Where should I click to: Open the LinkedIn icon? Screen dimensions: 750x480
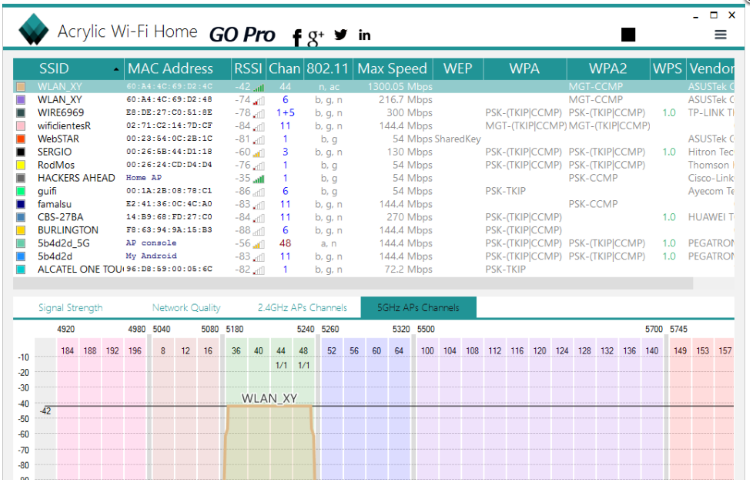pos(364,35)
